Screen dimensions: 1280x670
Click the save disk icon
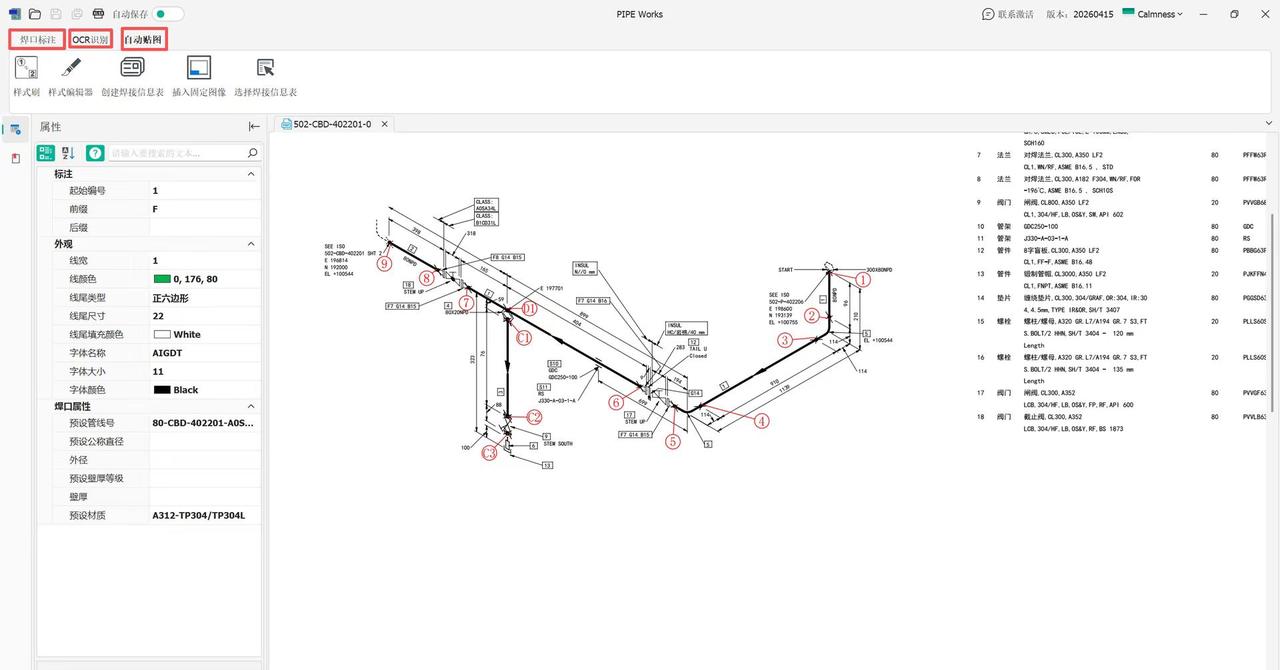tap(55, 14)
